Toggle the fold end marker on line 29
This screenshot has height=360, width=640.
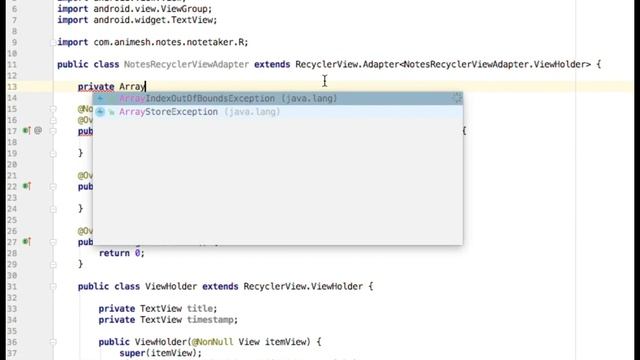pyautogui.click(x=53, y=264)
